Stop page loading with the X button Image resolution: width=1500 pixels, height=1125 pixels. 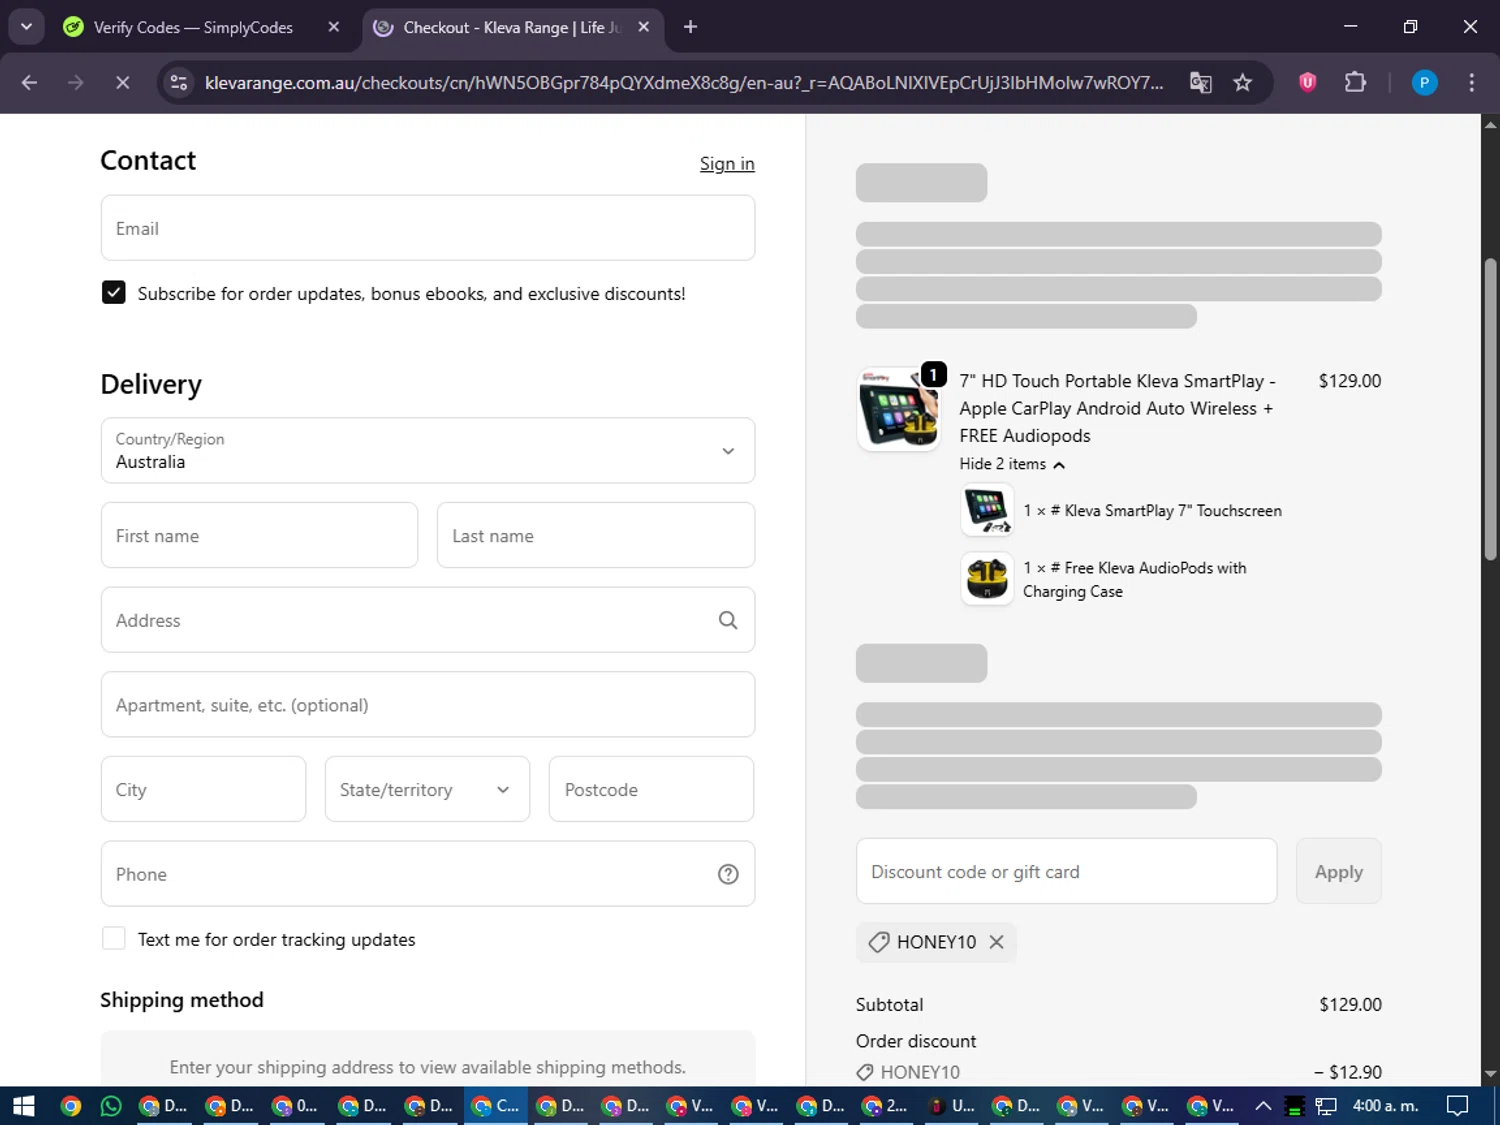[122, 83]
